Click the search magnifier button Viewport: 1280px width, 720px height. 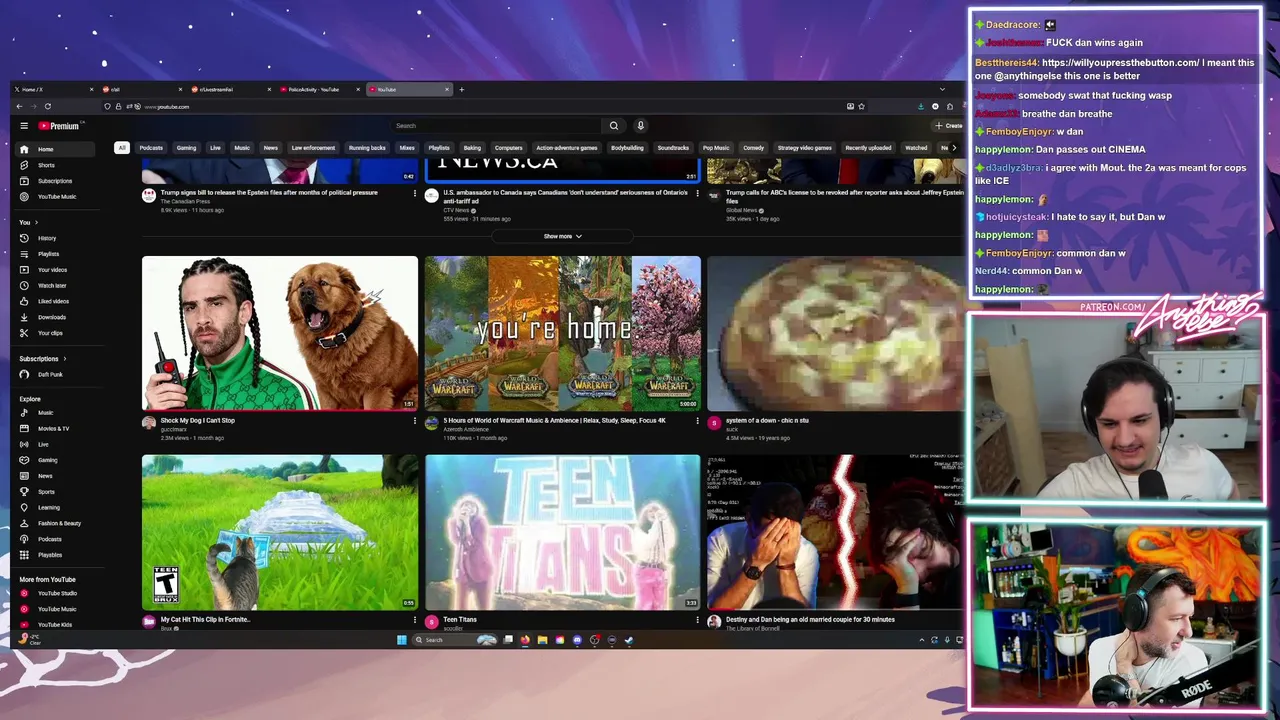[x=614, y=126]
